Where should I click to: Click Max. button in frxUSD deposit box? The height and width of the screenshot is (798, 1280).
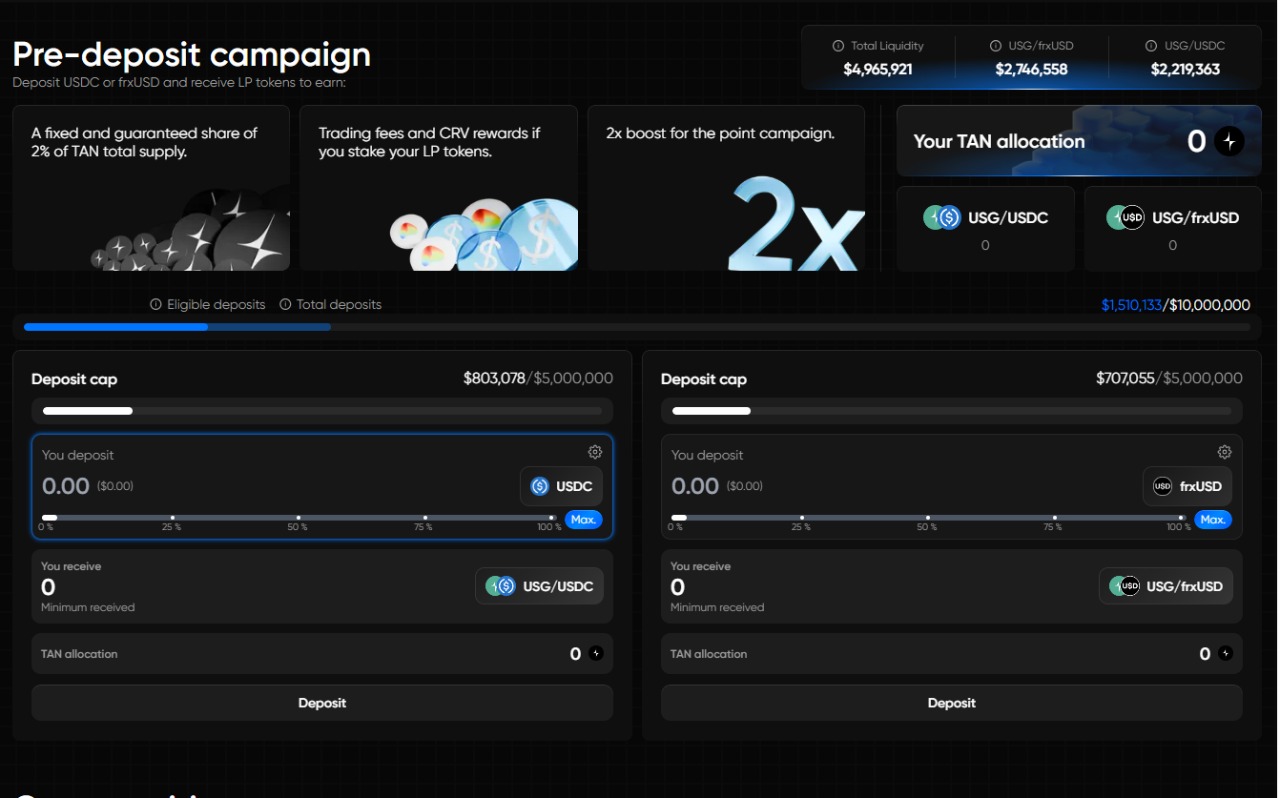pyautogui.click(x=1213, y=520)
